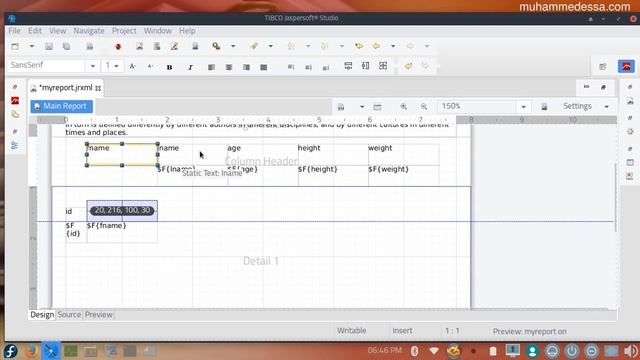The image size is (640, 360).
Task: Open Firefox from the taskbar
Action: (x=31, y=351)
